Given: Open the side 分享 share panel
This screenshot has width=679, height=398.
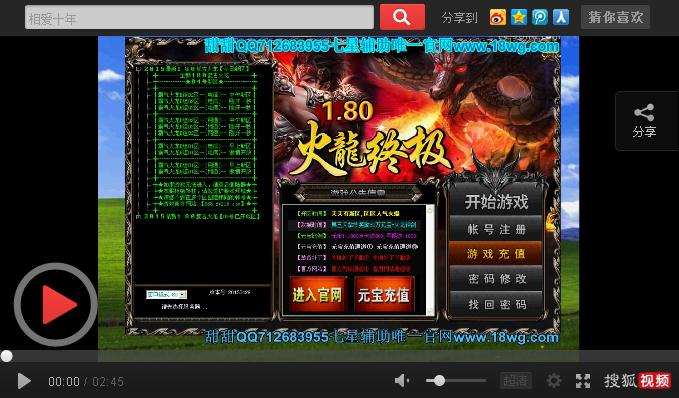Looking at the screenshot, I should (x=644, y=121).
